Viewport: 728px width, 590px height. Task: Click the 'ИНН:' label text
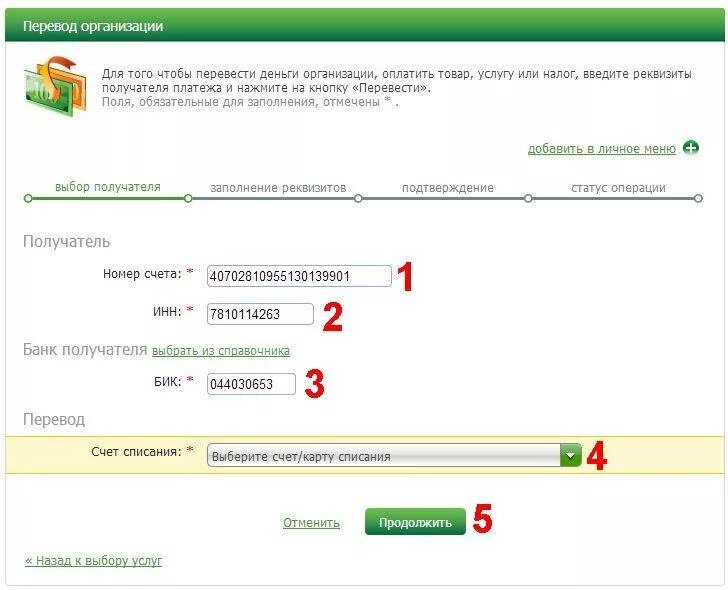167,311
